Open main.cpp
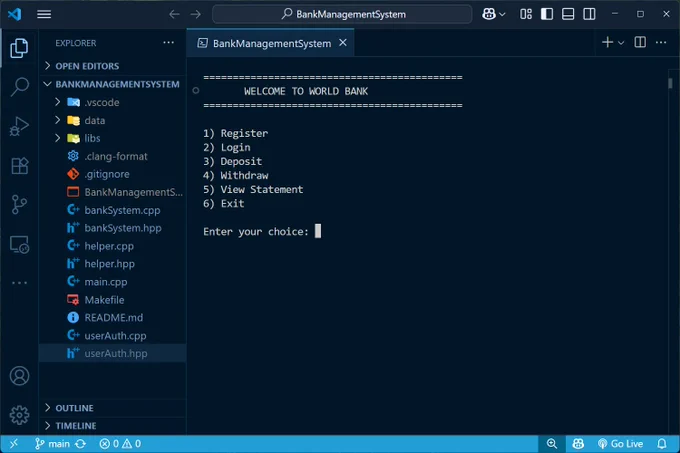Screen dimensions: 680x453 click(x=113, y=282)
